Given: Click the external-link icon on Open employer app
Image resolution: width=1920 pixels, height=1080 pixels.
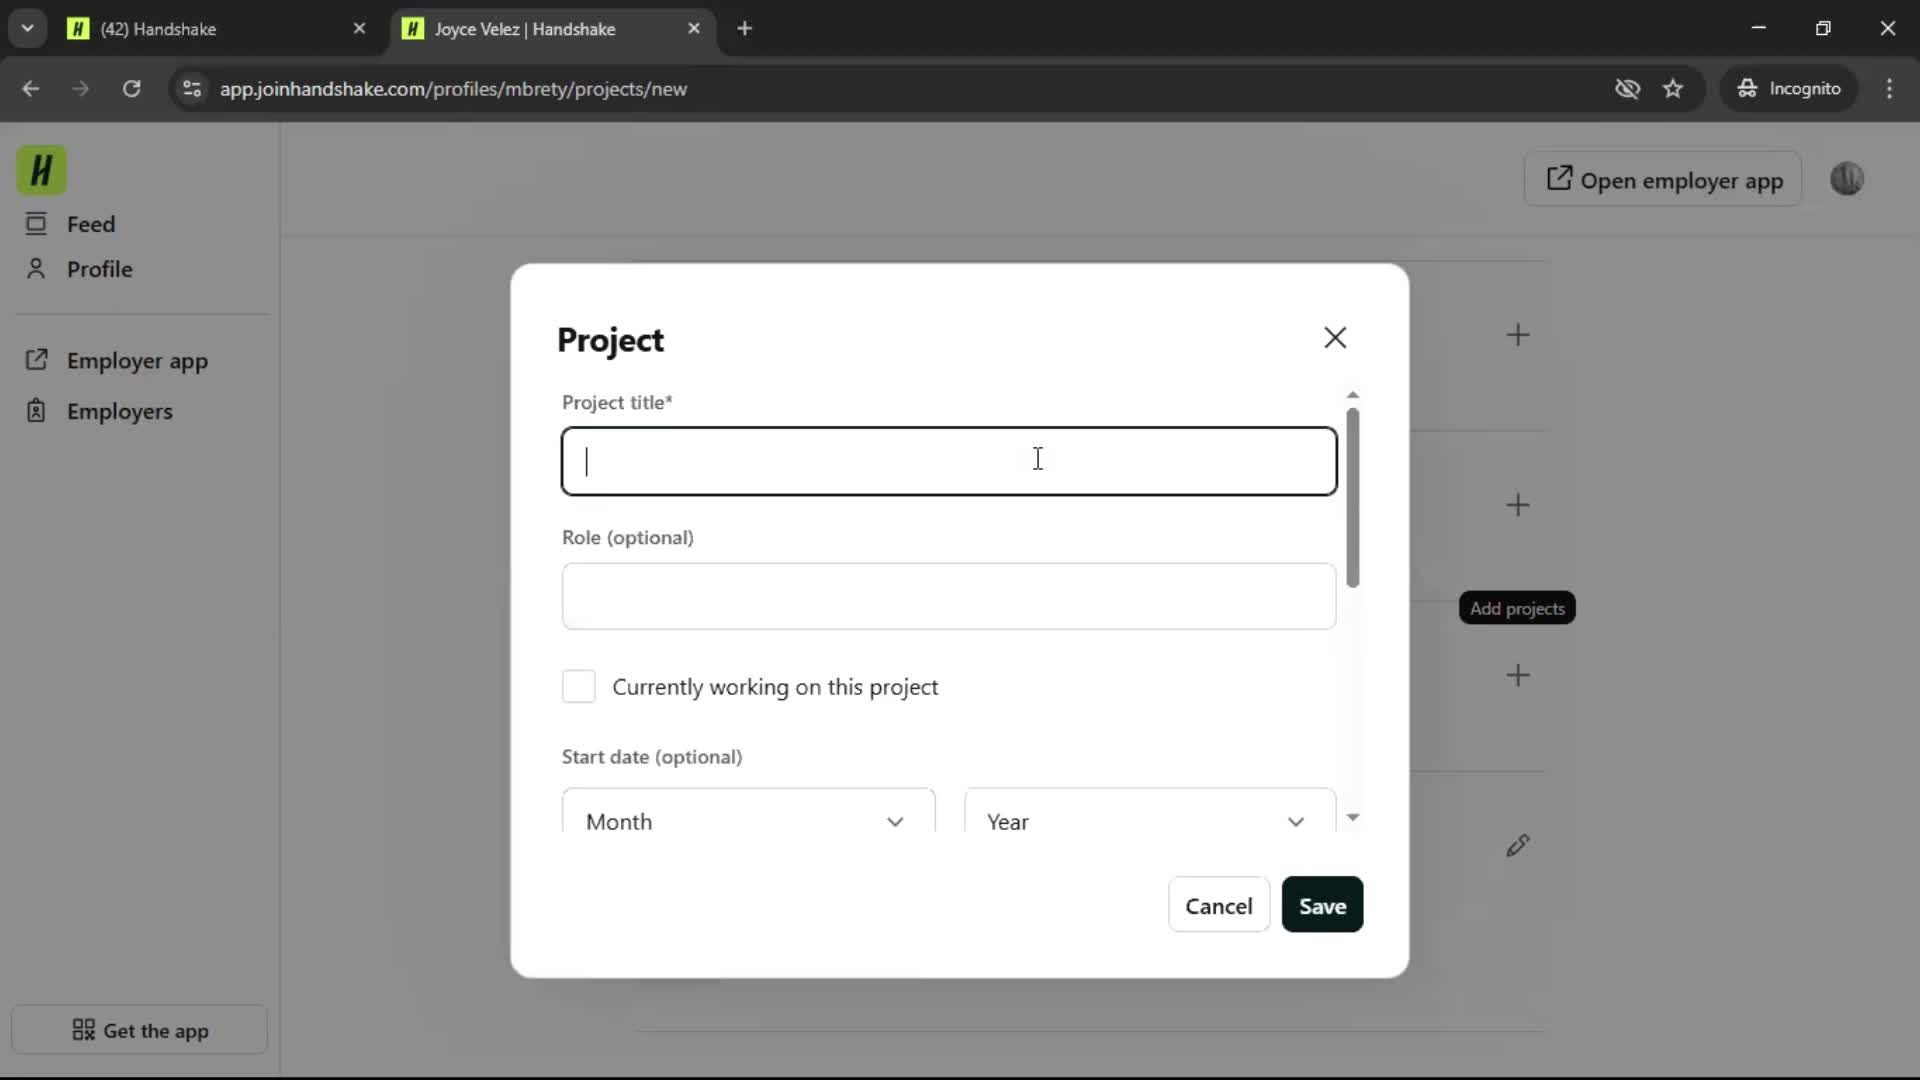Looking at the screenshot, I should [x=1559, y=179].
